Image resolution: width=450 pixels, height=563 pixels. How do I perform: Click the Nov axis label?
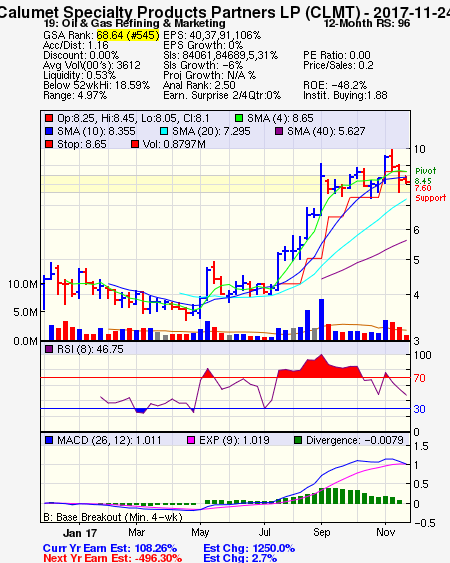385,532
